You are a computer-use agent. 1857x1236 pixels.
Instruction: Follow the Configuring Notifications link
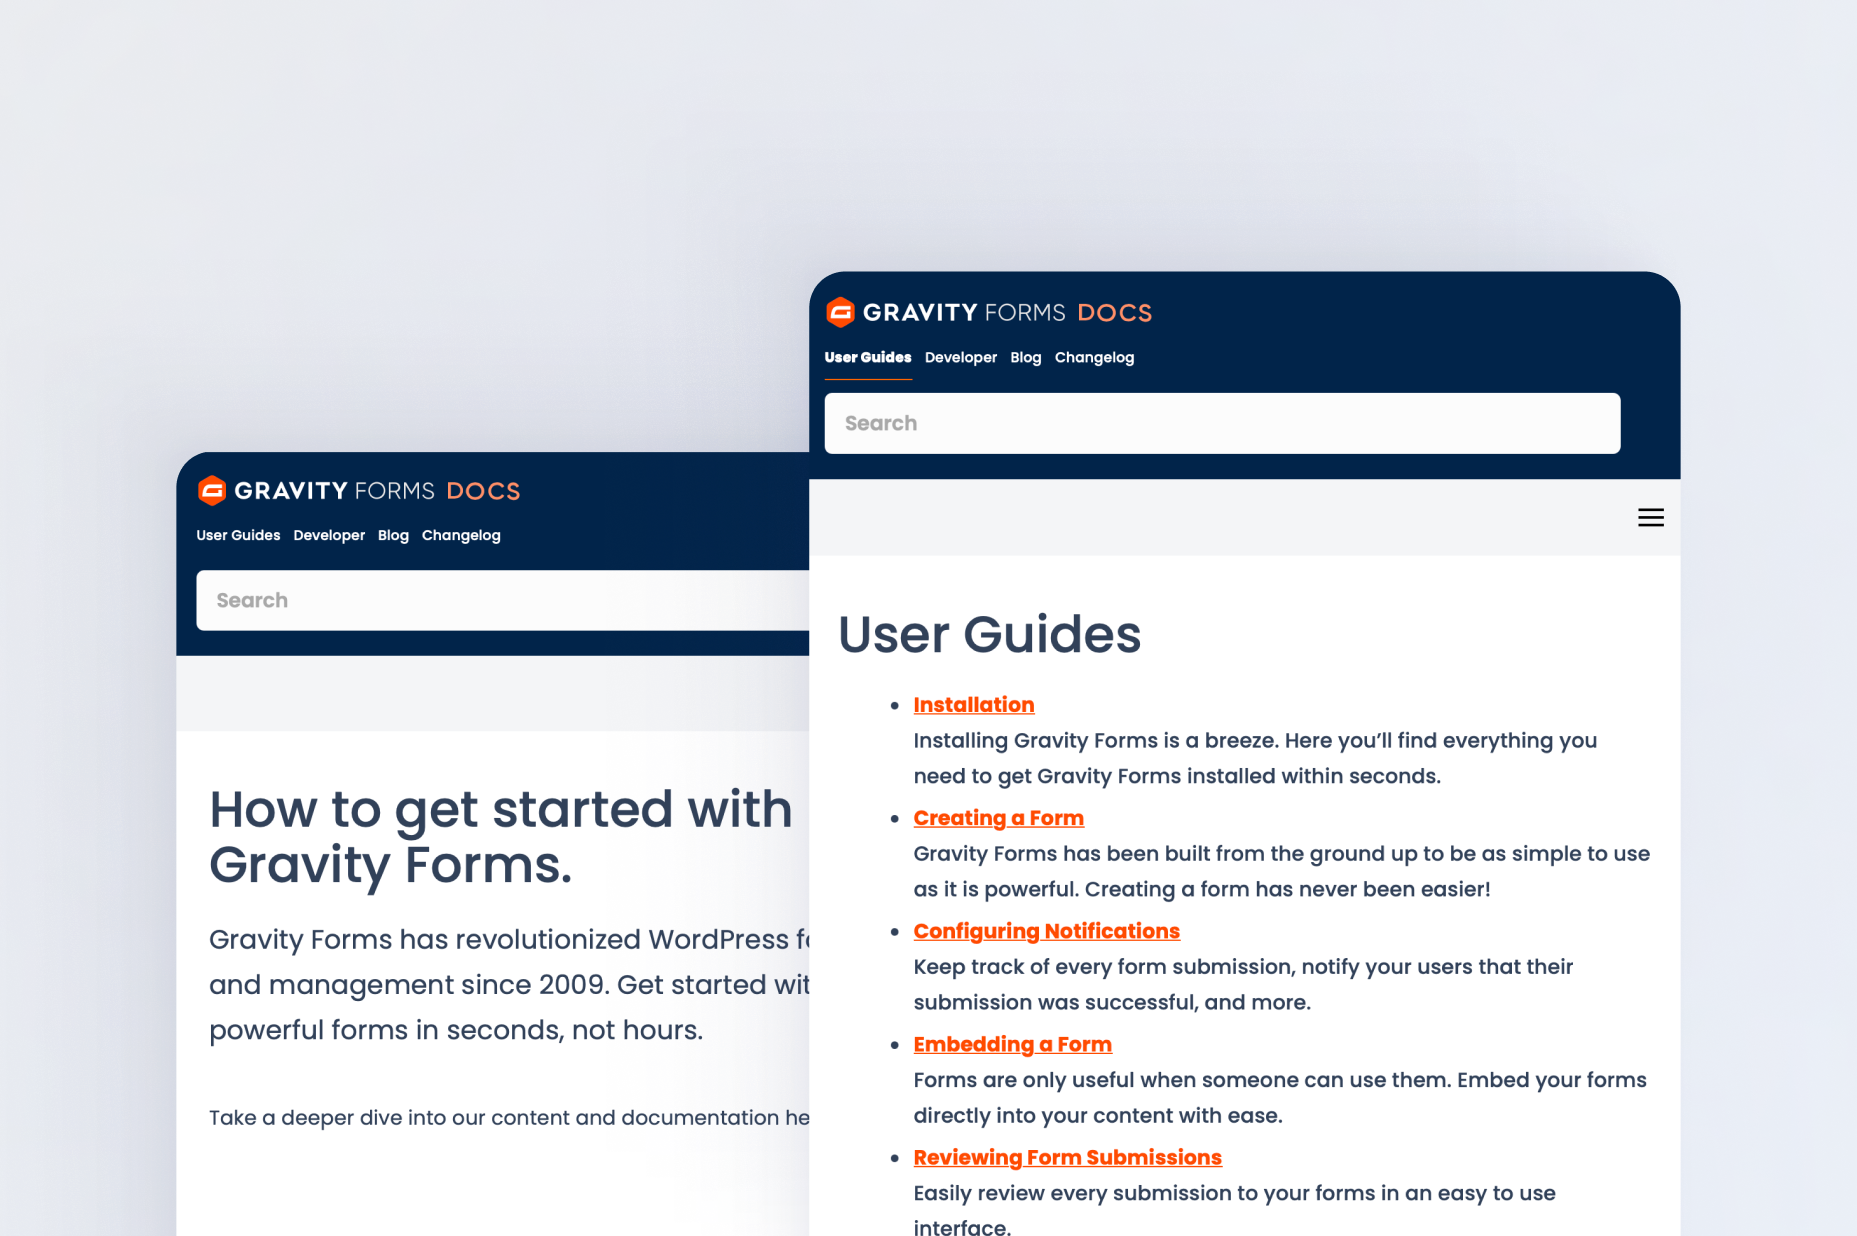(1046, 931)
